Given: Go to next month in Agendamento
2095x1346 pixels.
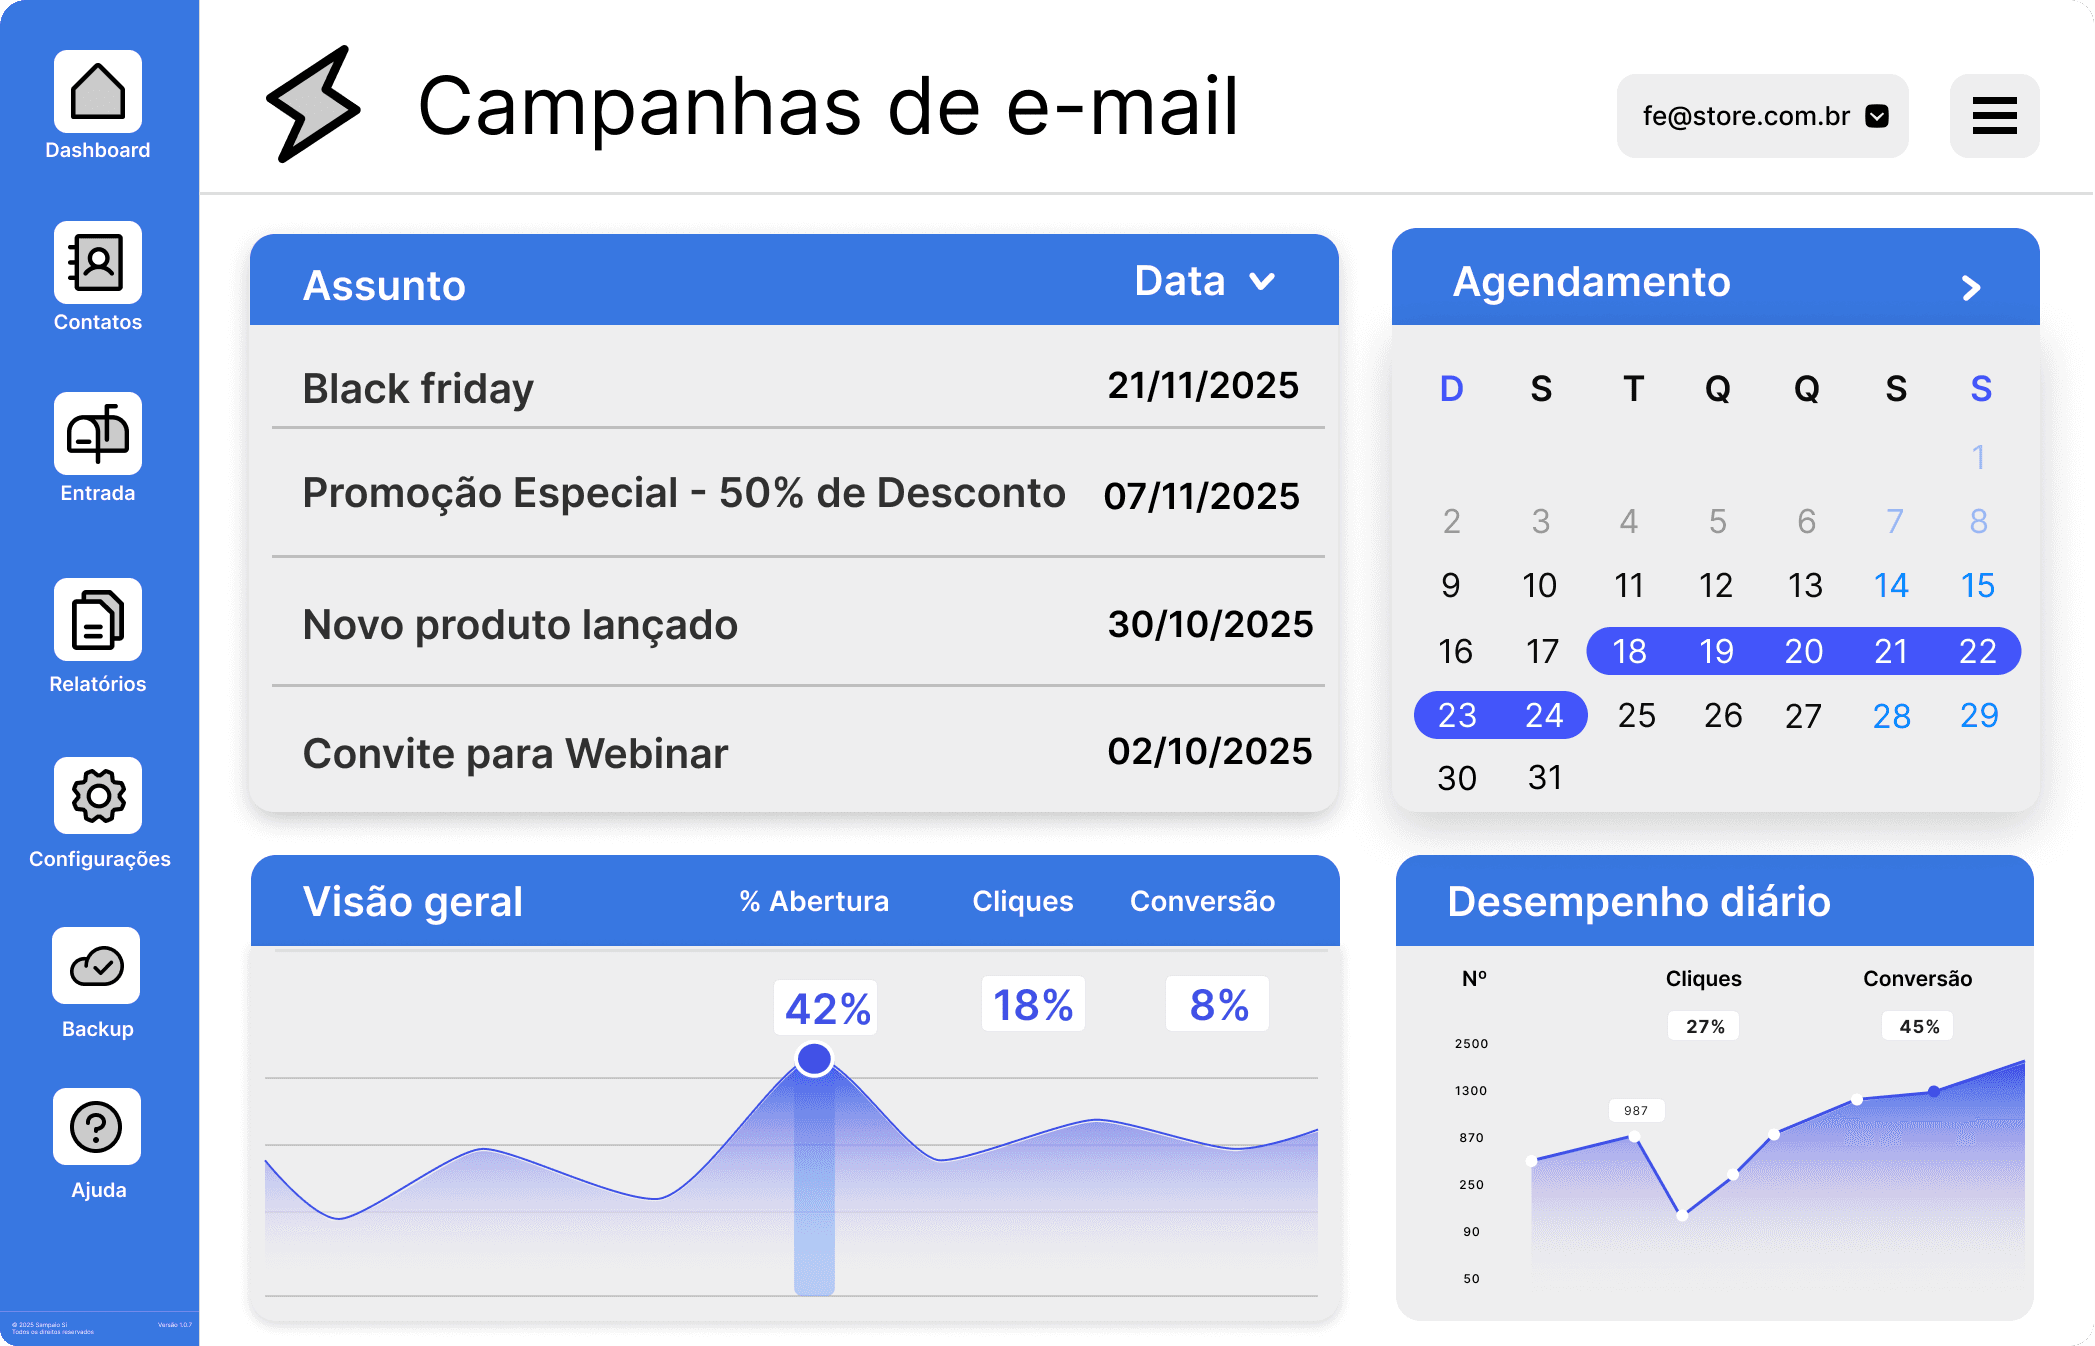Looking at the screenshot, I should pos(1971,288).
